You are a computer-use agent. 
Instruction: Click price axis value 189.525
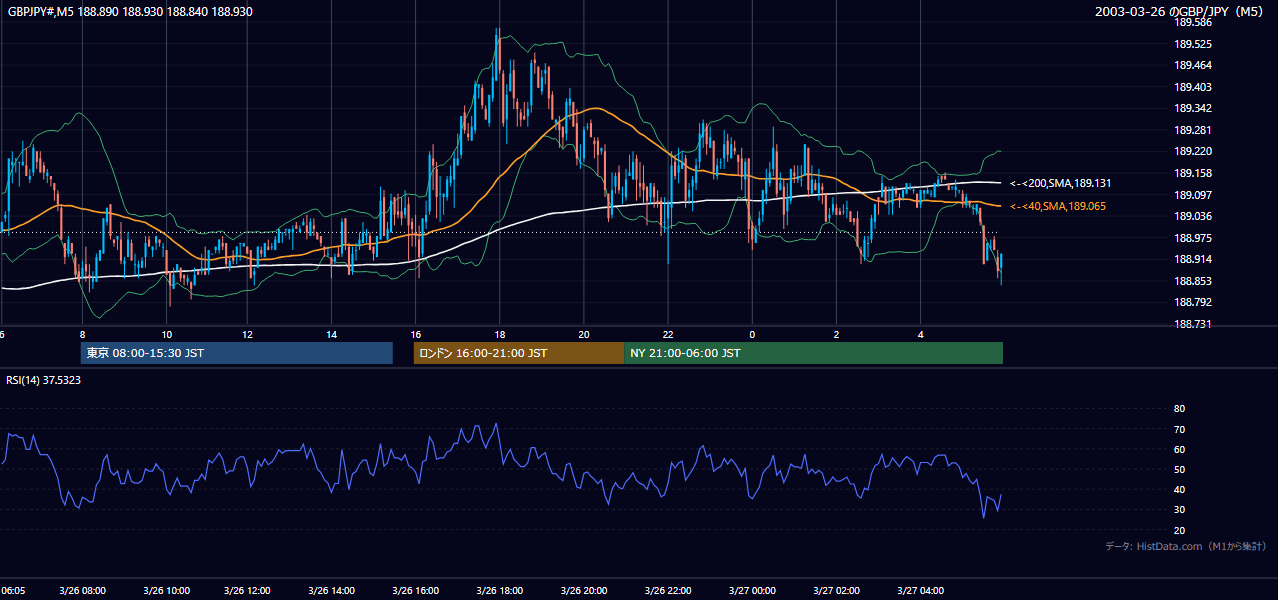(1192, 44)
